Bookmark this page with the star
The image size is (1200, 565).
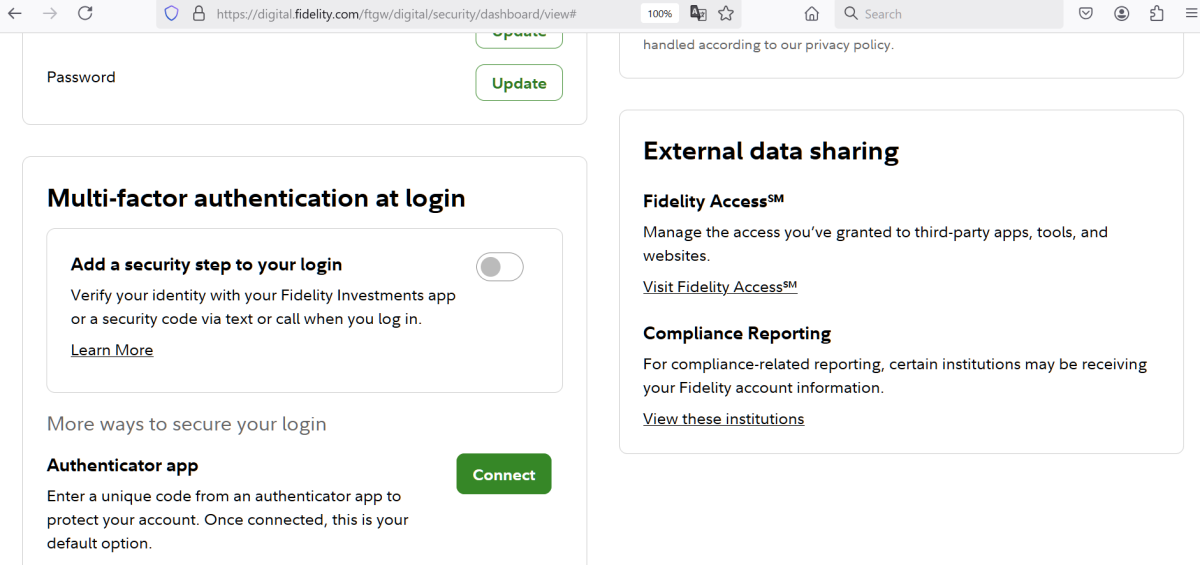coord(726,14)
